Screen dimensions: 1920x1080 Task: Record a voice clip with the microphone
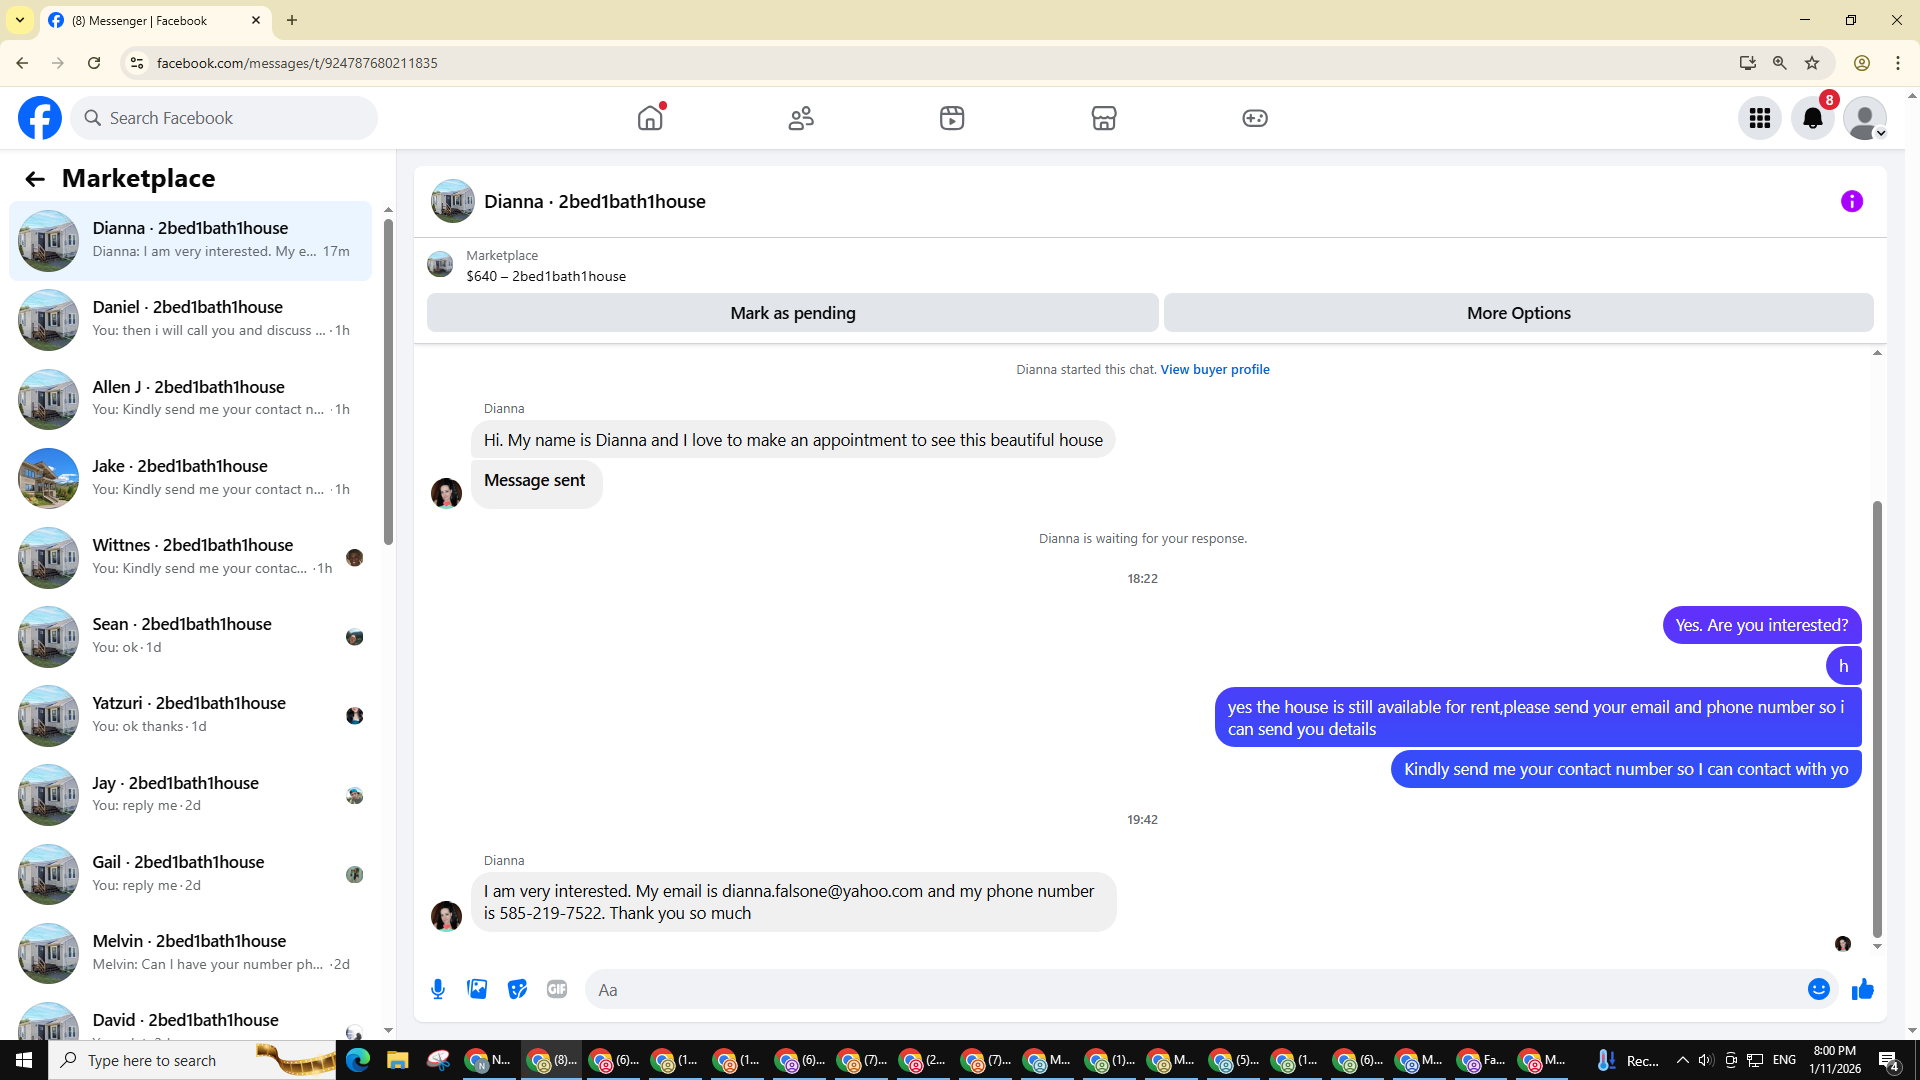click(x=438, y=990)
